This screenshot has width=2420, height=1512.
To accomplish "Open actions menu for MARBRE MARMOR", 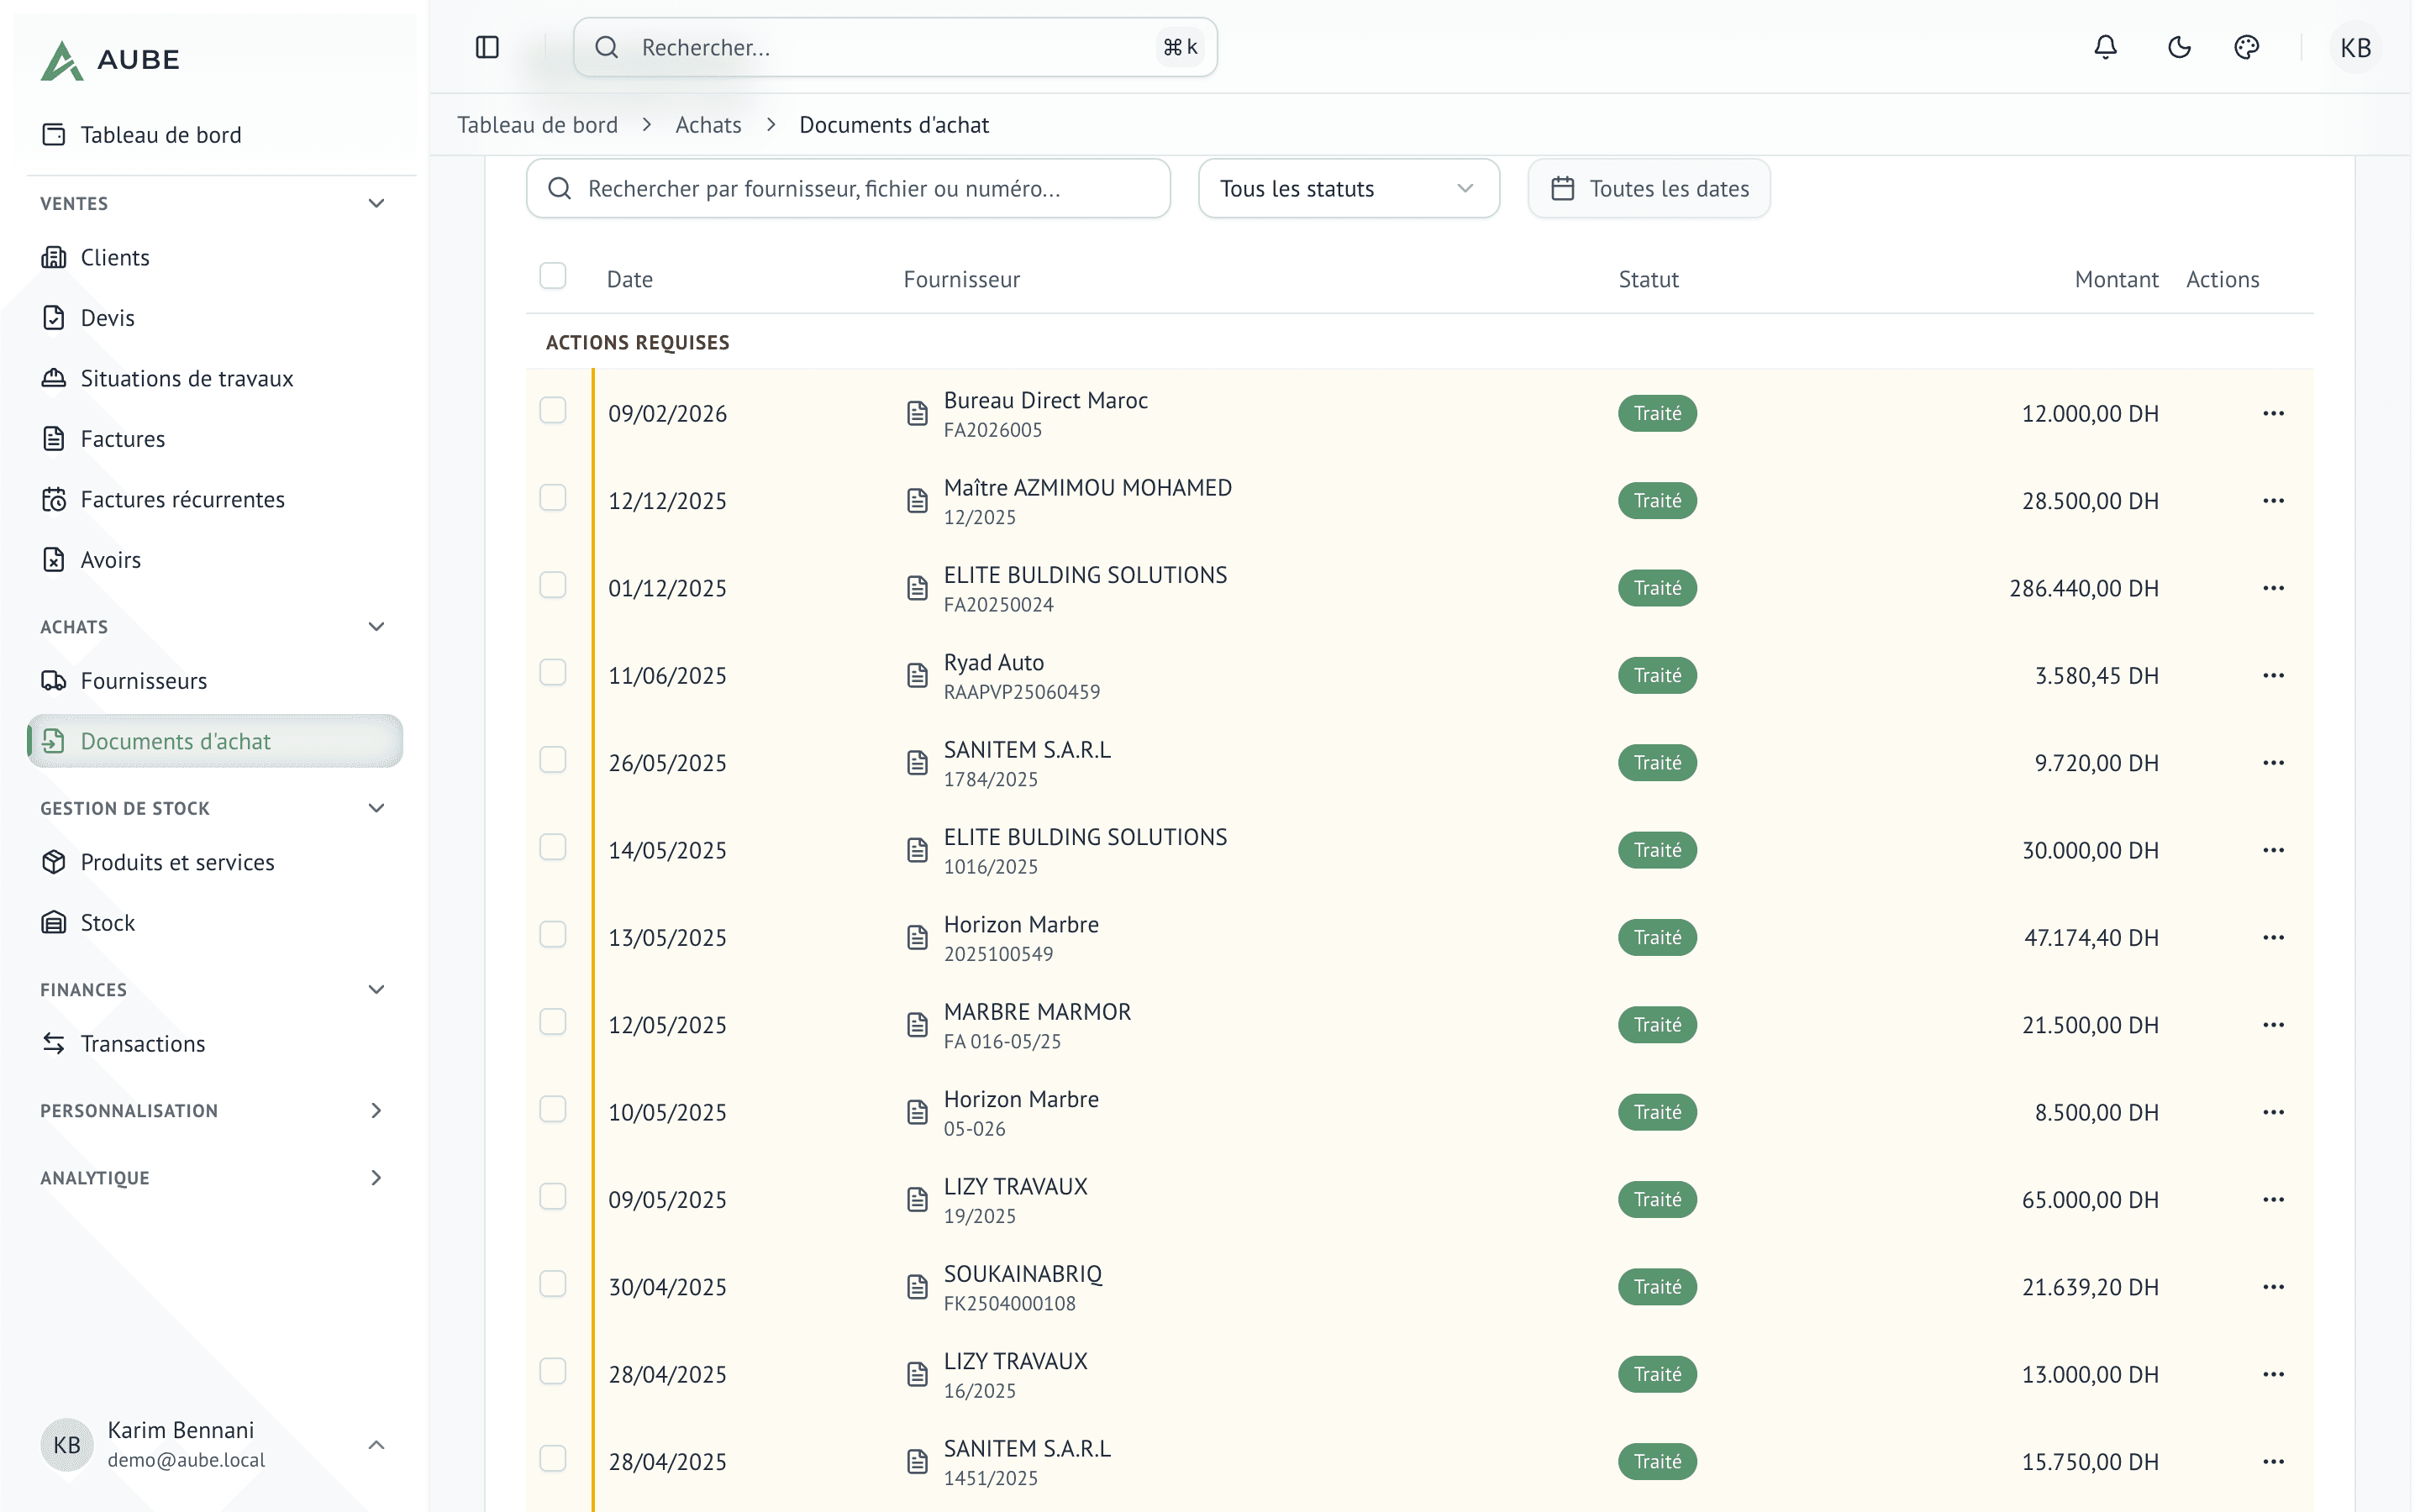I will pos(2273,1025).
